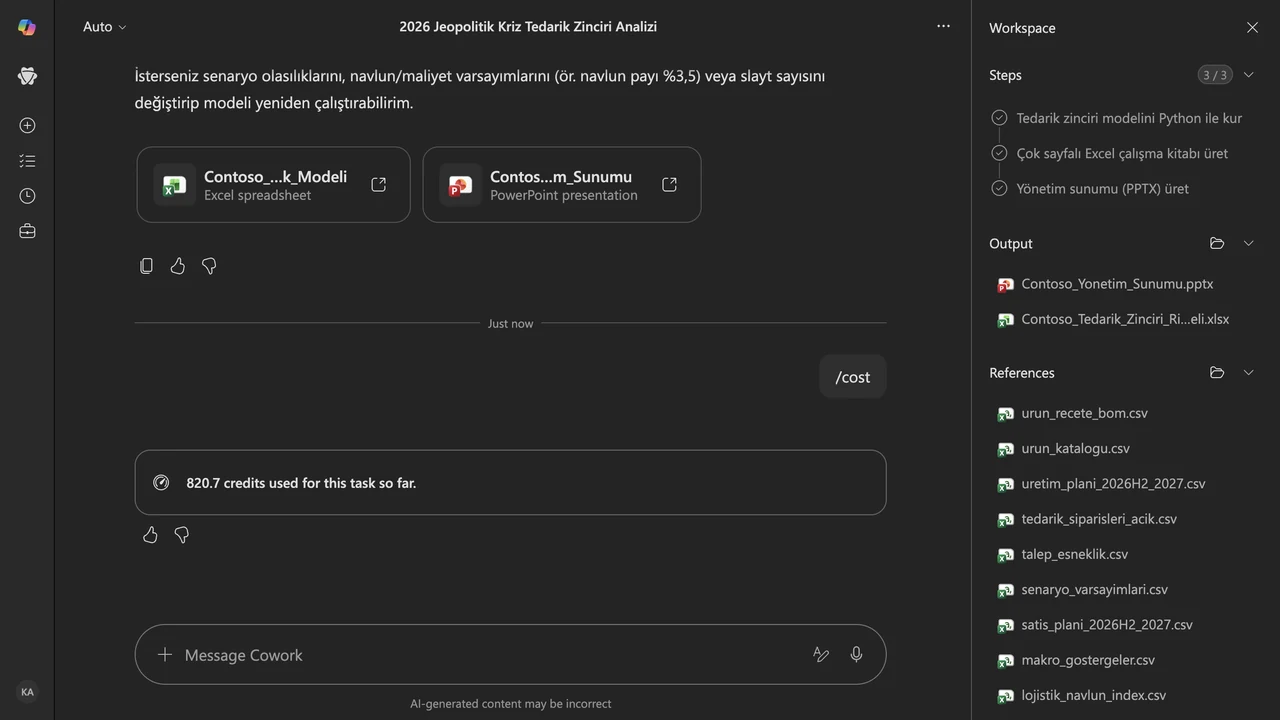Open the tasks list icon in sidebar

pos(27,161)
